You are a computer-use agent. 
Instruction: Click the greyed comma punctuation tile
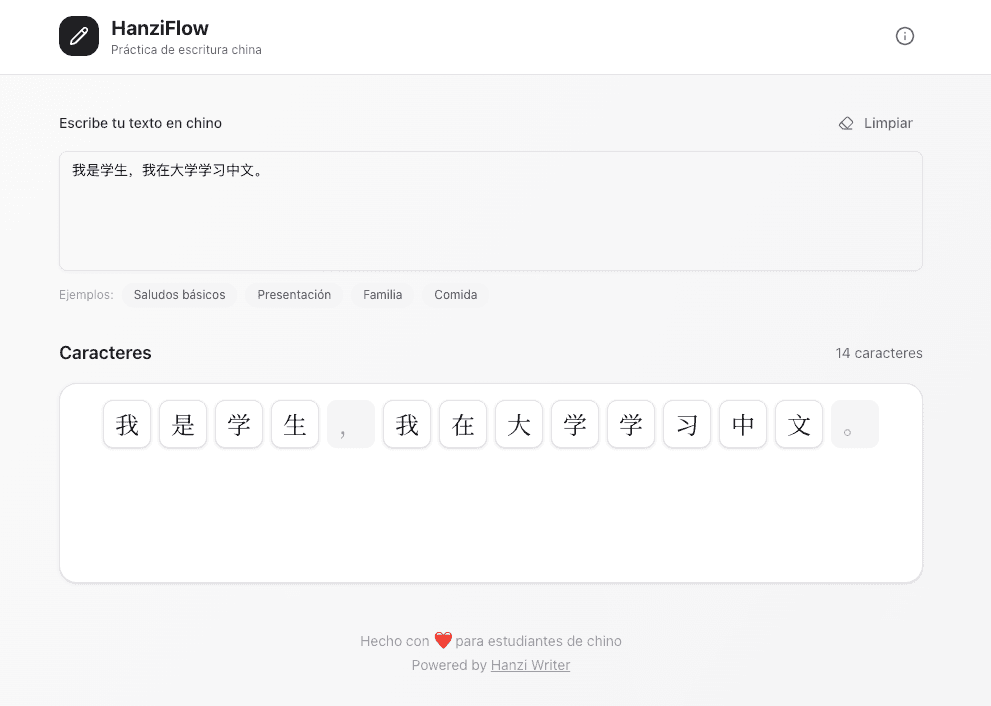click(x=351, y=424)
